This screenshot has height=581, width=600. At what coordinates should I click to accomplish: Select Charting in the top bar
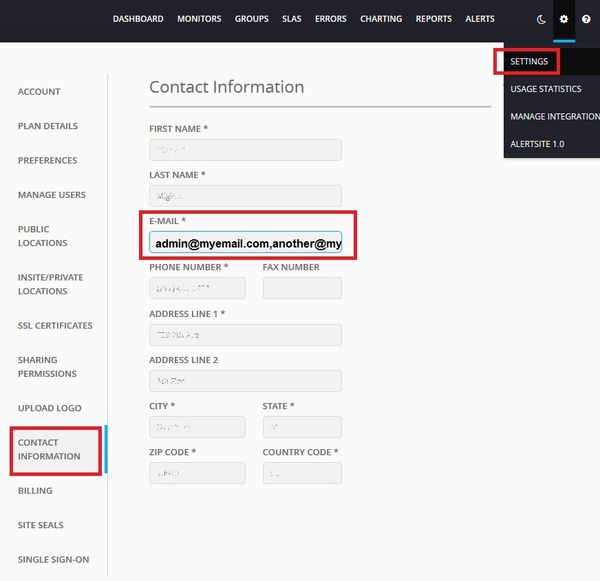pos(380,19)
